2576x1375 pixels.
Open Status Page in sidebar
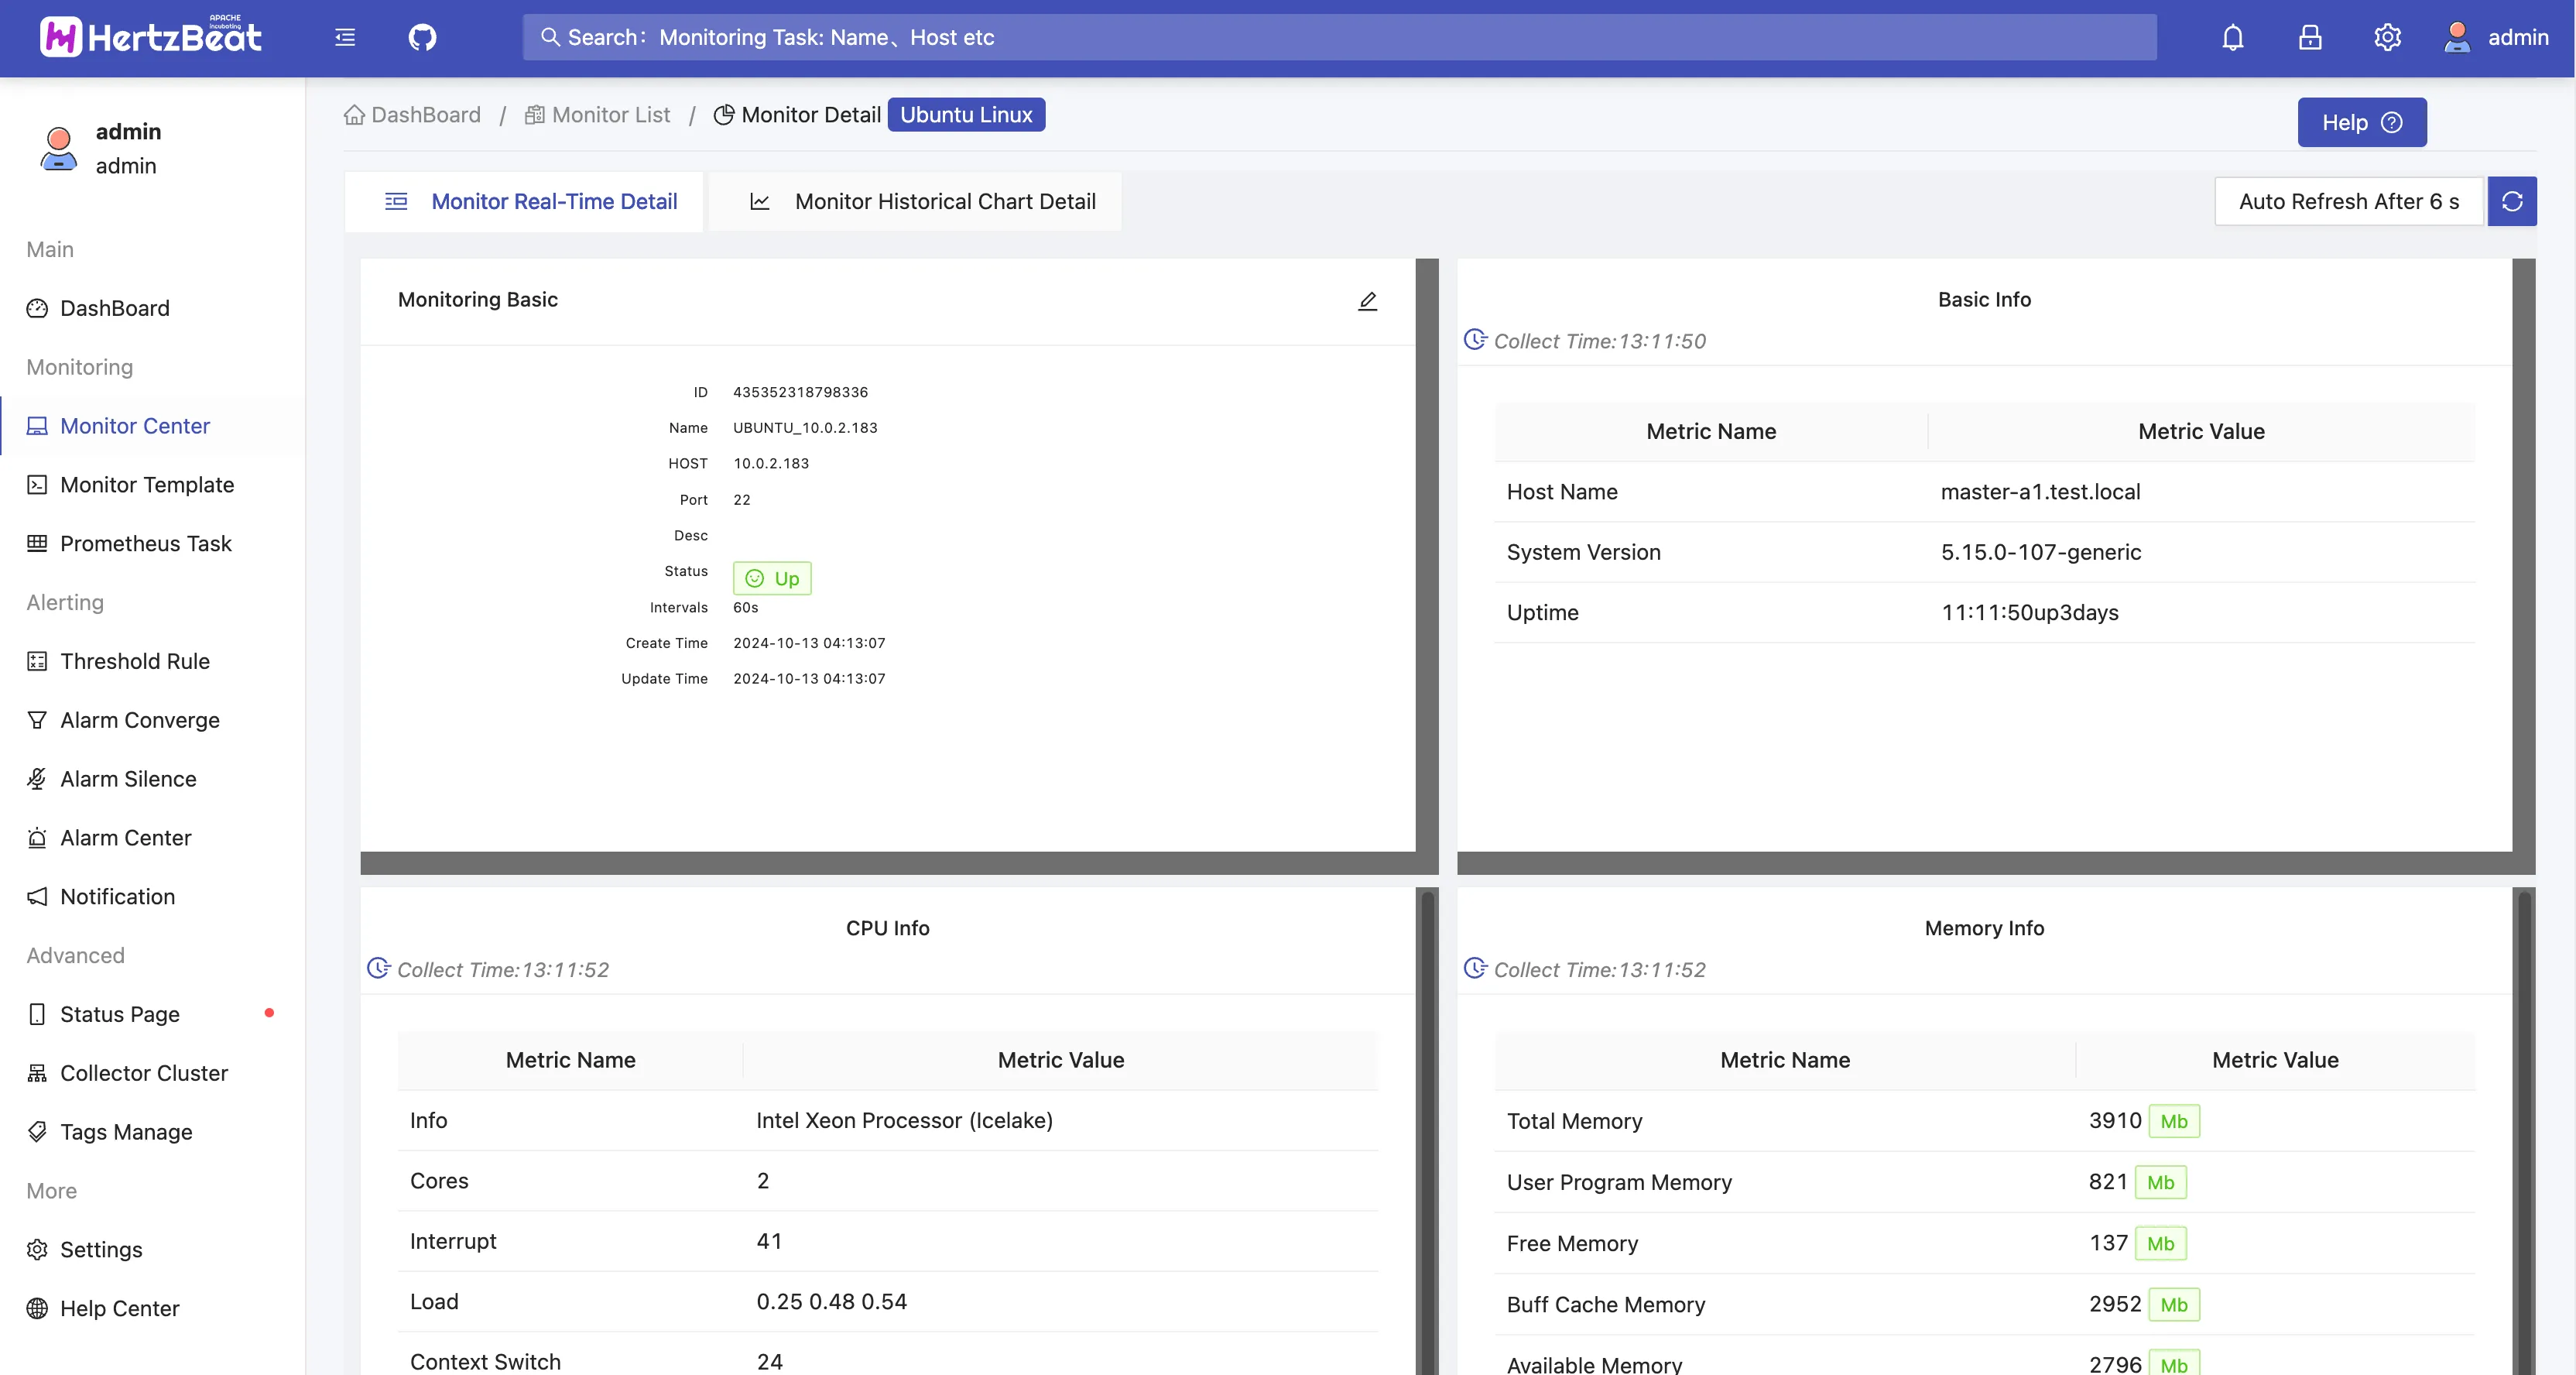[119, 1014]
